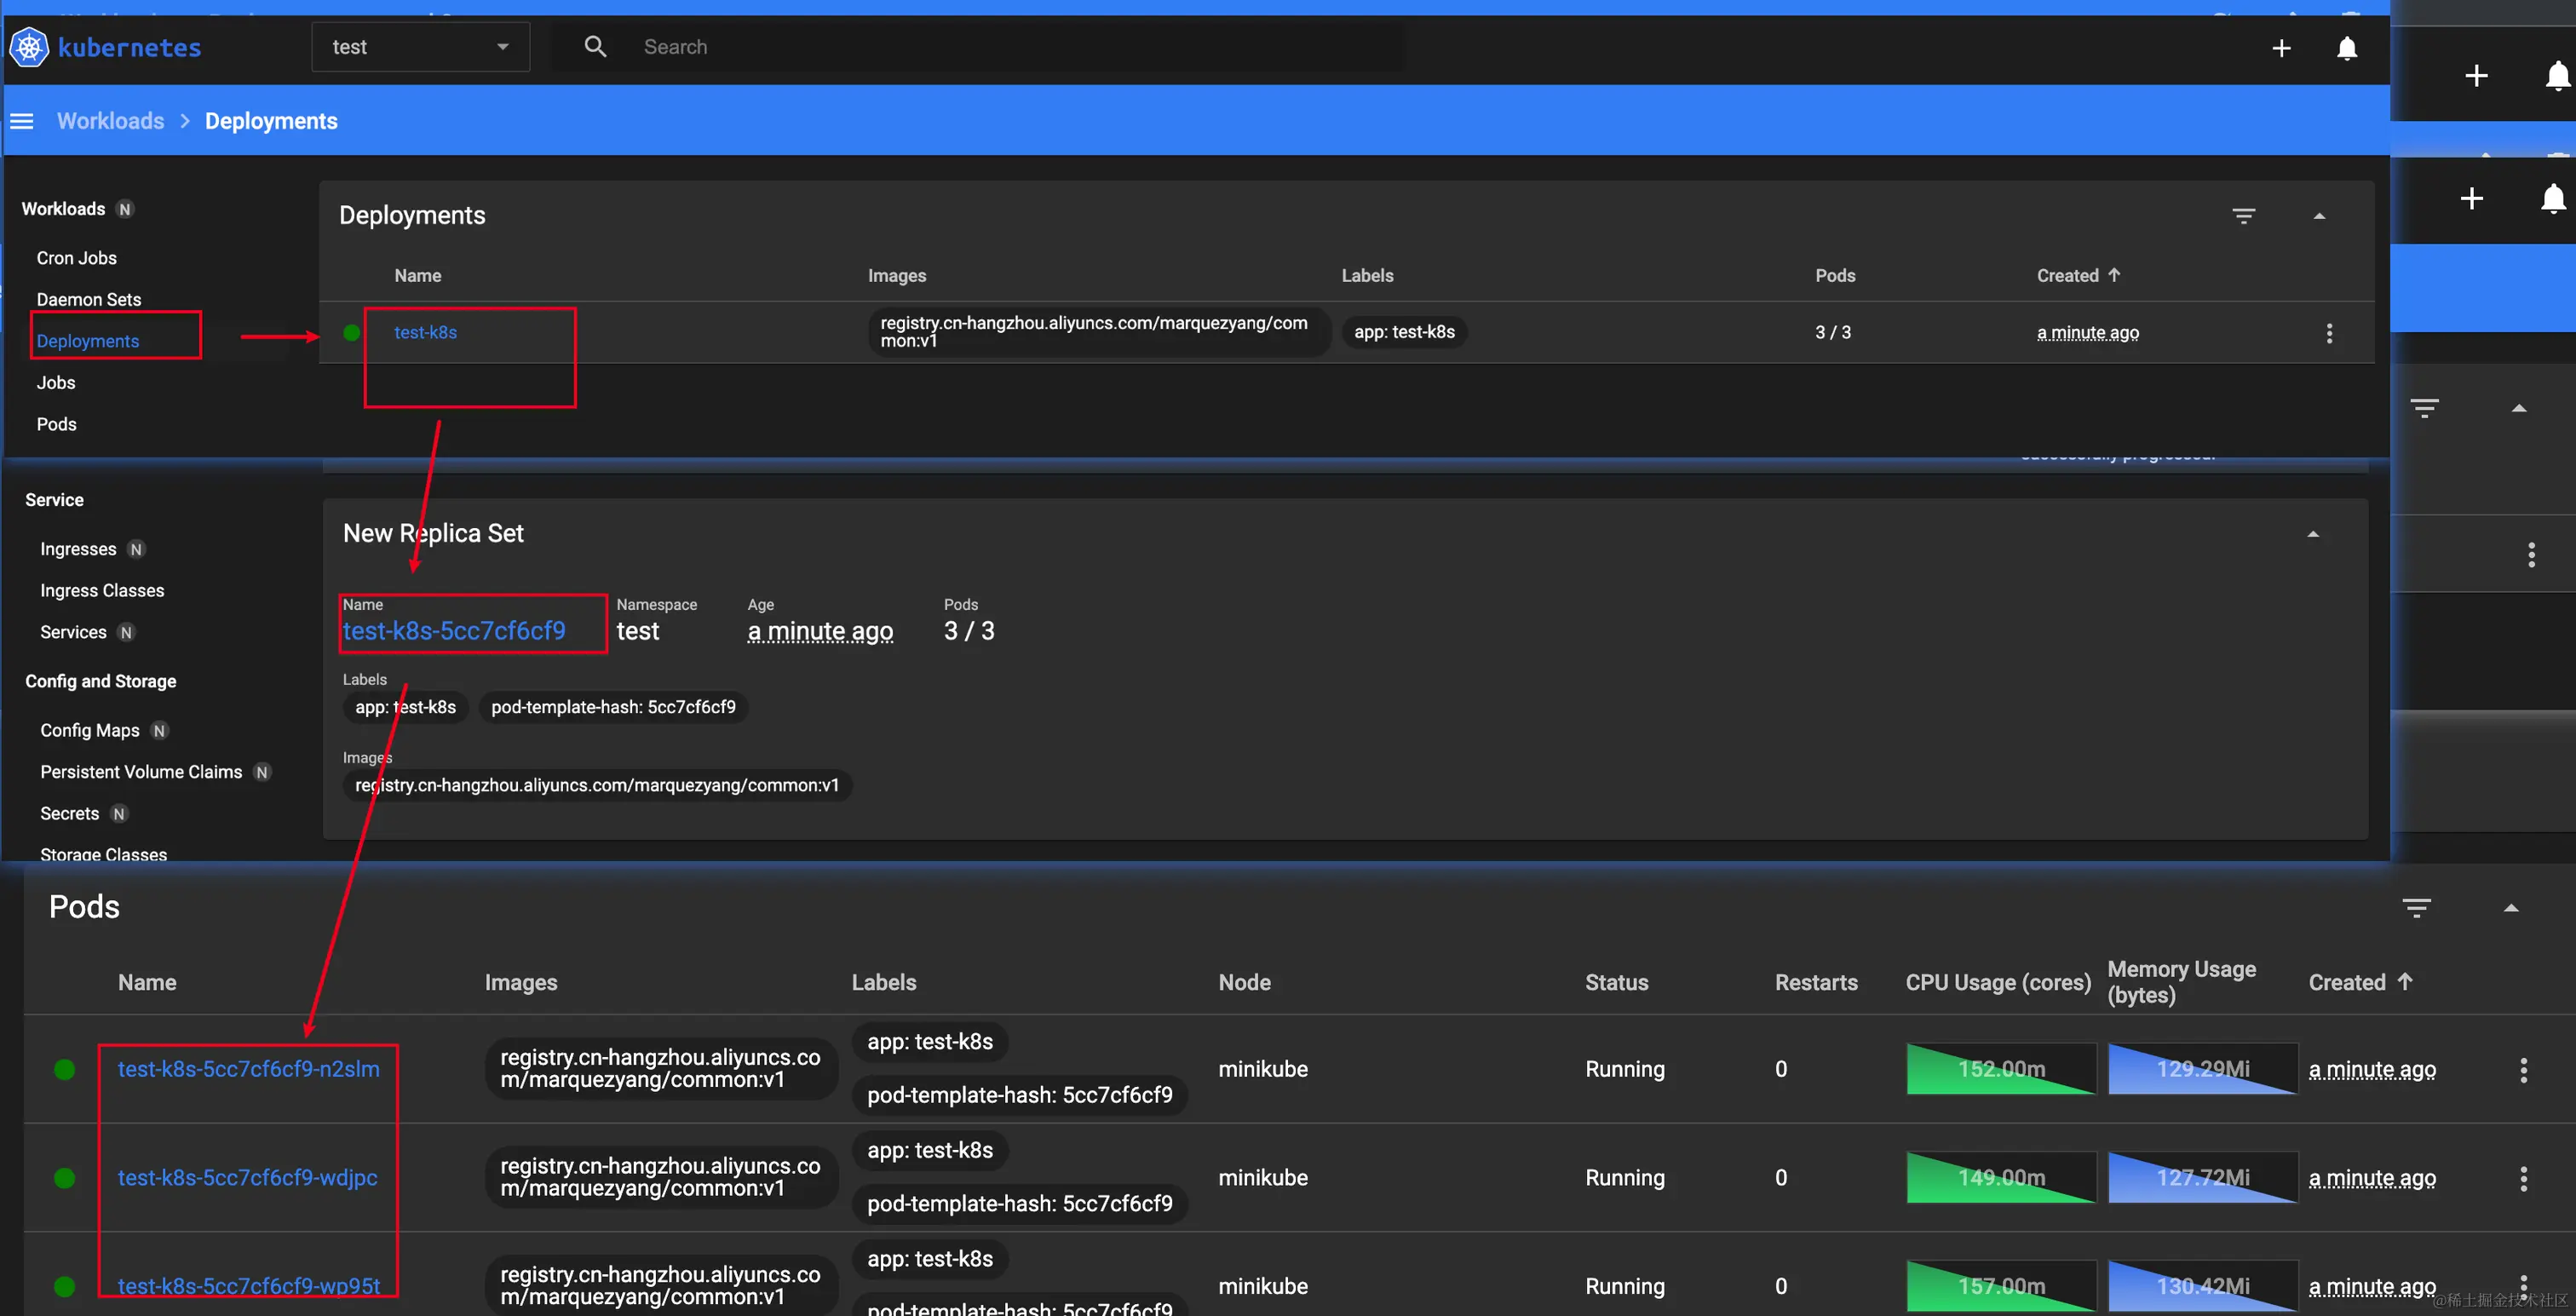Open actions menu for test-k8s deployment
Screen dimensions: 2576x1316
[x=2329, y=333]
